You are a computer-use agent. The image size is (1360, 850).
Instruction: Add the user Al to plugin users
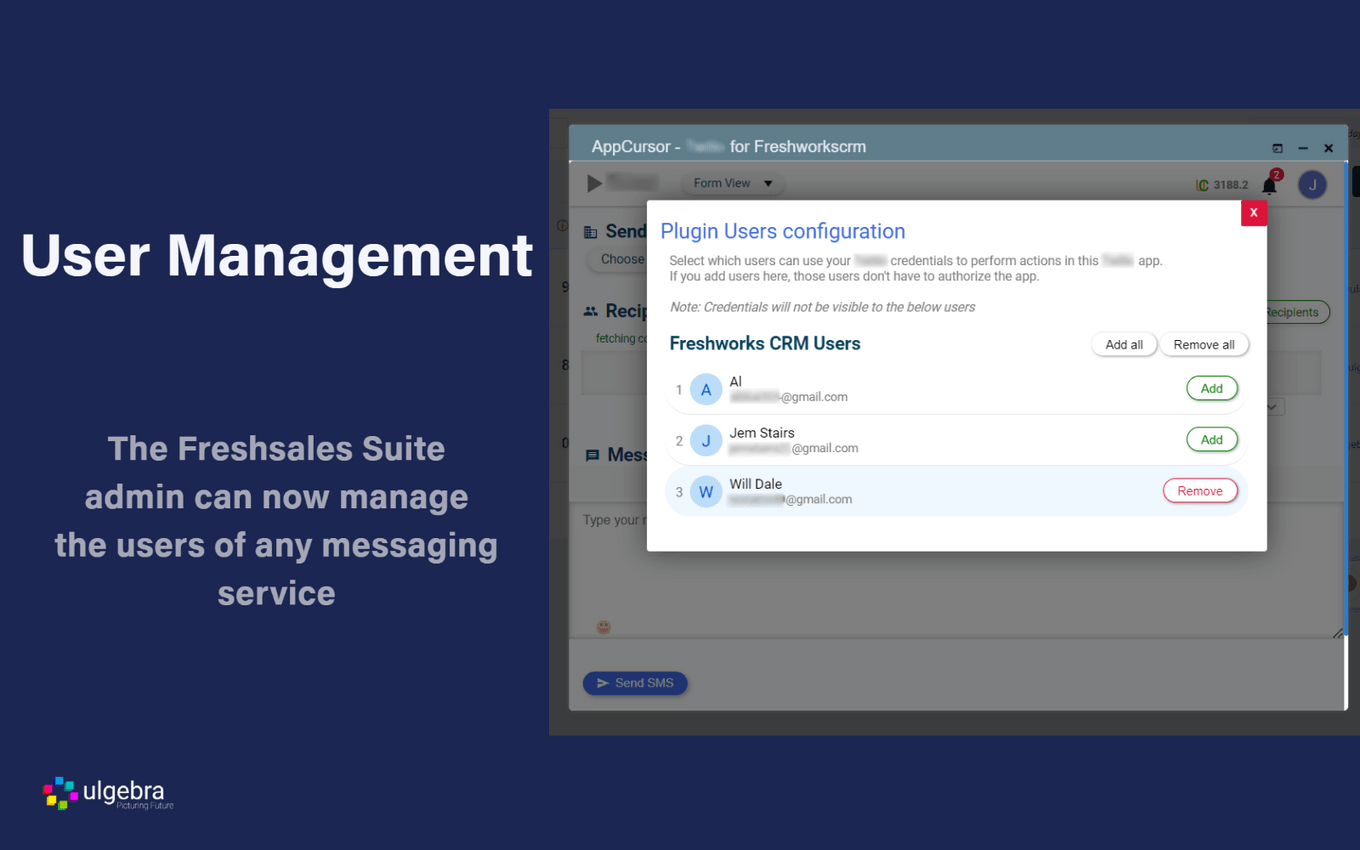1212,388
